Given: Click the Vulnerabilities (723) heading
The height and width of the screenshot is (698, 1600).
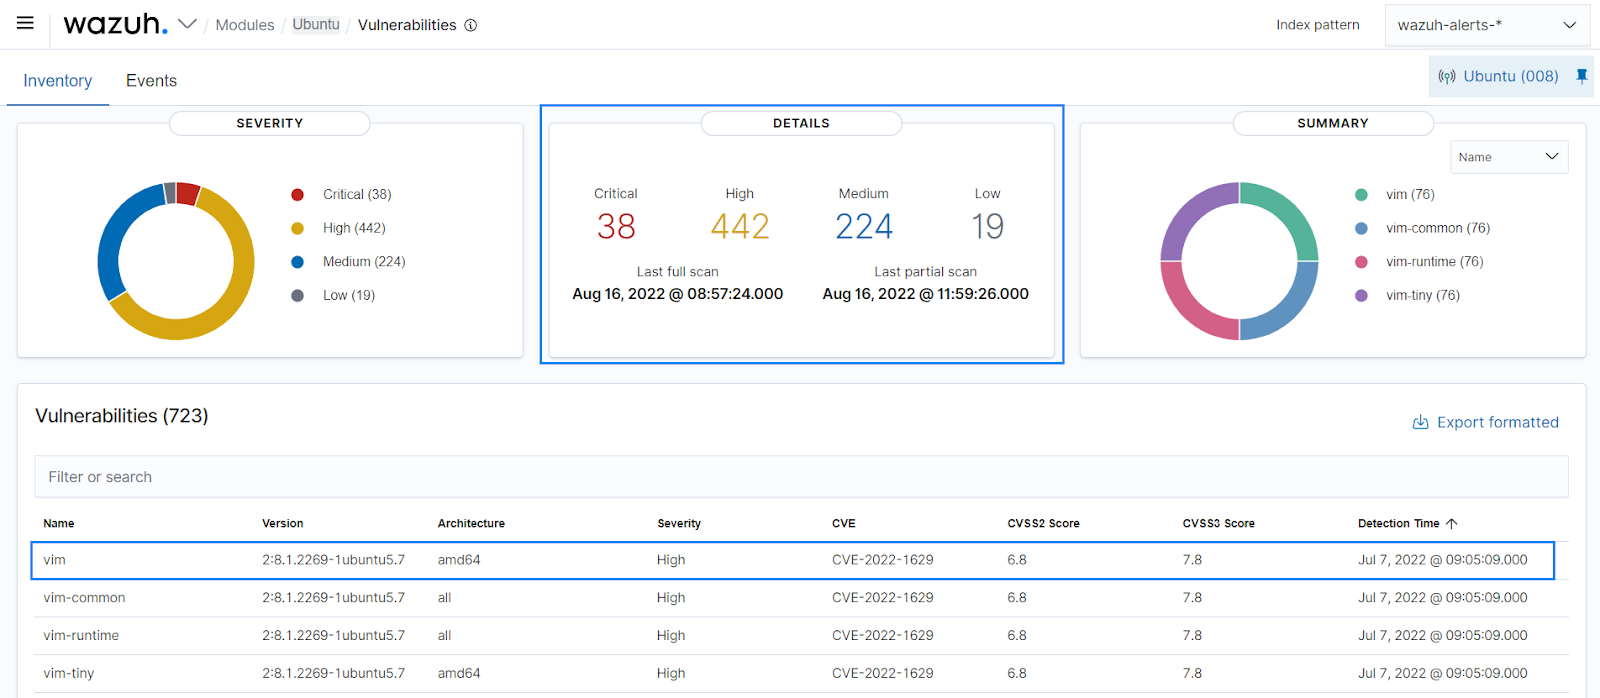Looking at the screenshot, I should (x=122, y=416).
